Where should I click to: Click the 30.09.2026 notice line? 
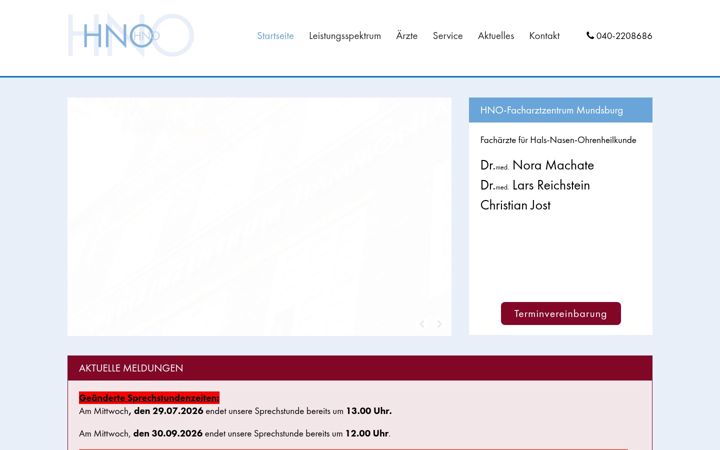[x=235, y=433]
